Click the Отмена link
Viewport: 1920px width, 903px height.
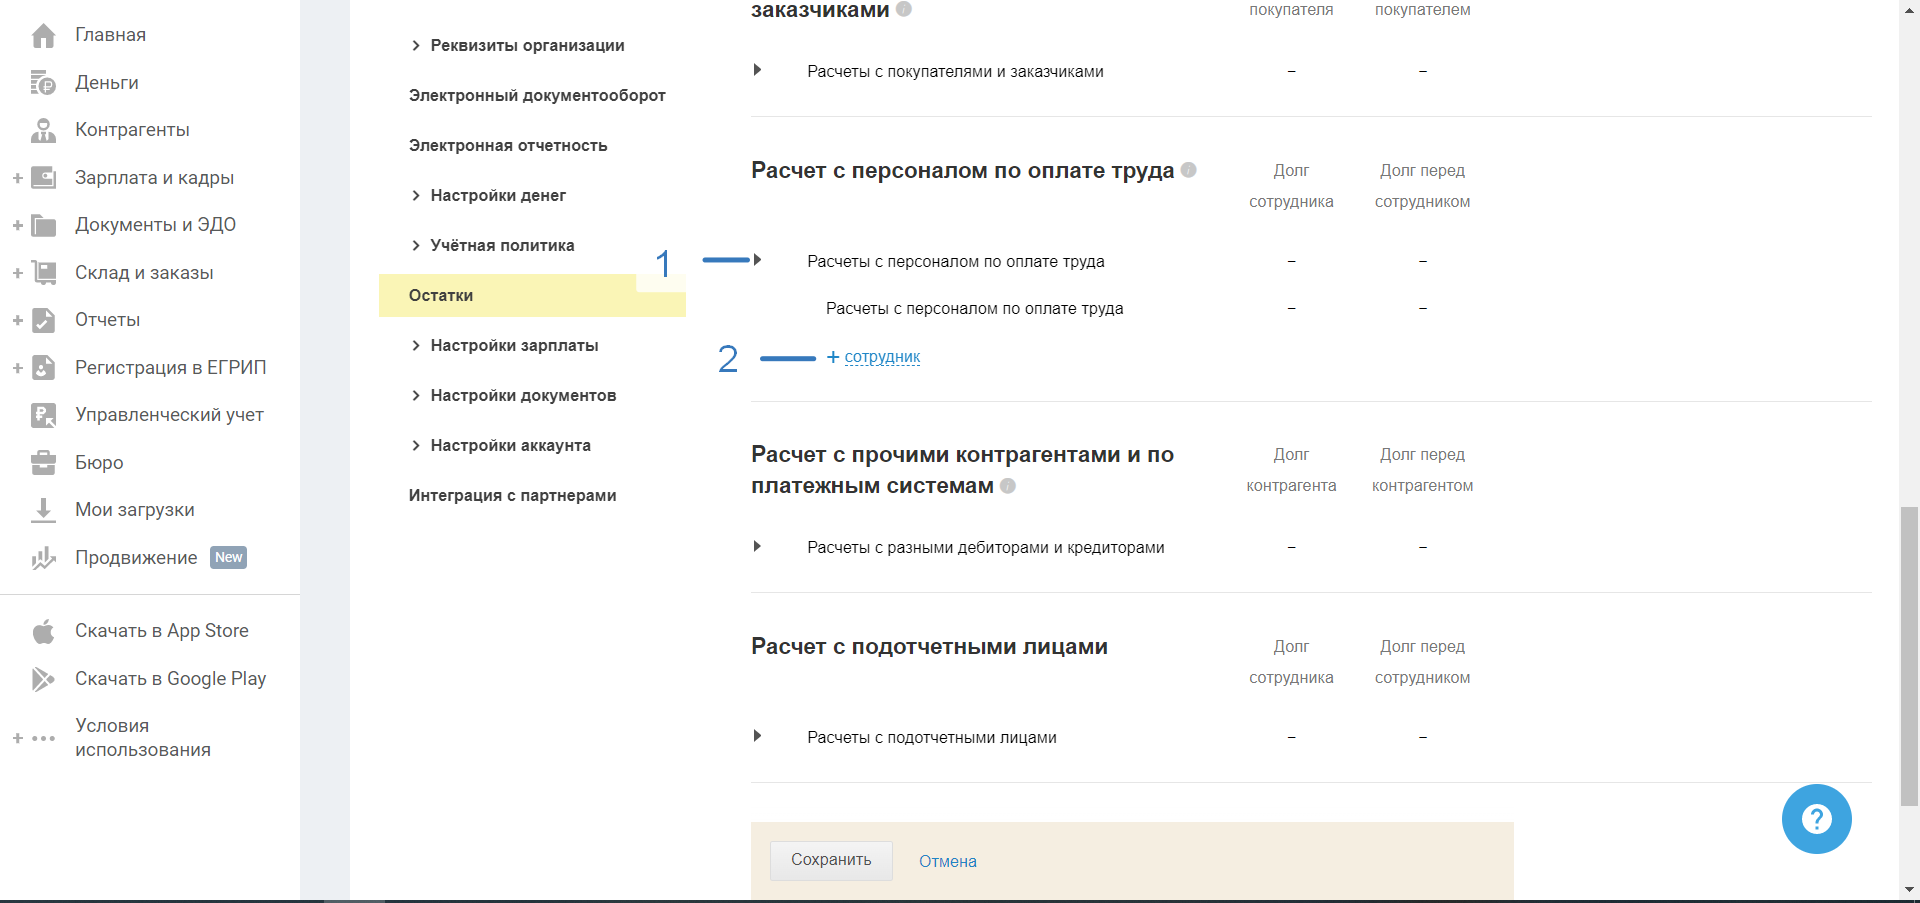click(x=948, y=861)
